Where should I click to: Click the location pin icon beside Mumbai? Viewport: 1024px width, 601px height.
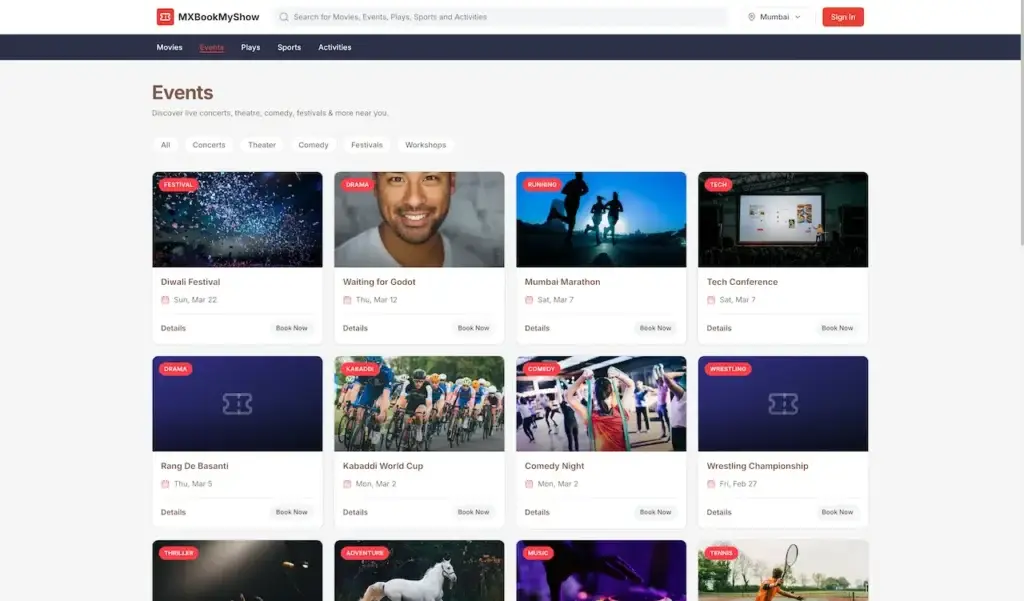[752, 17]
